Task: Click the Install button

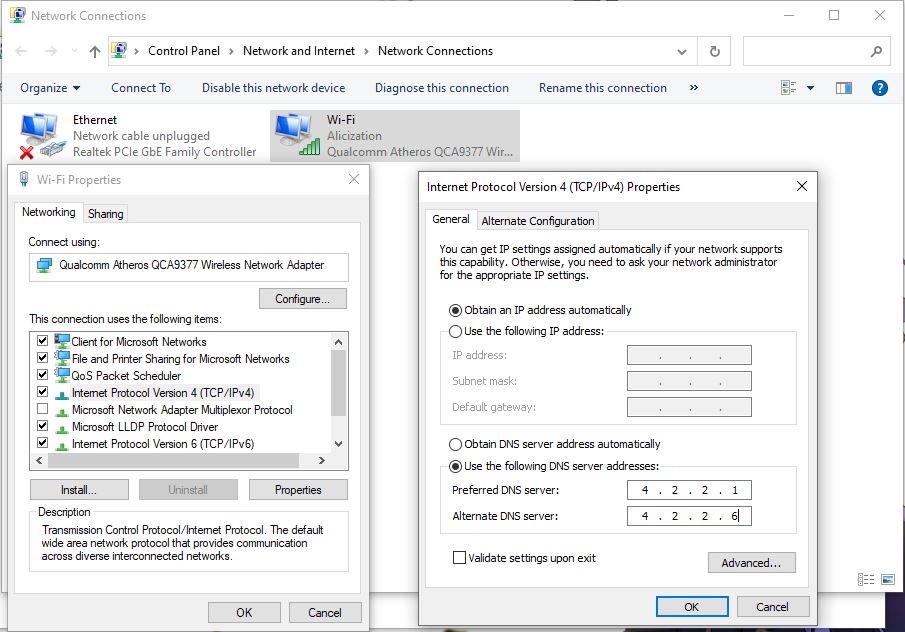Action: coord(79,490)
